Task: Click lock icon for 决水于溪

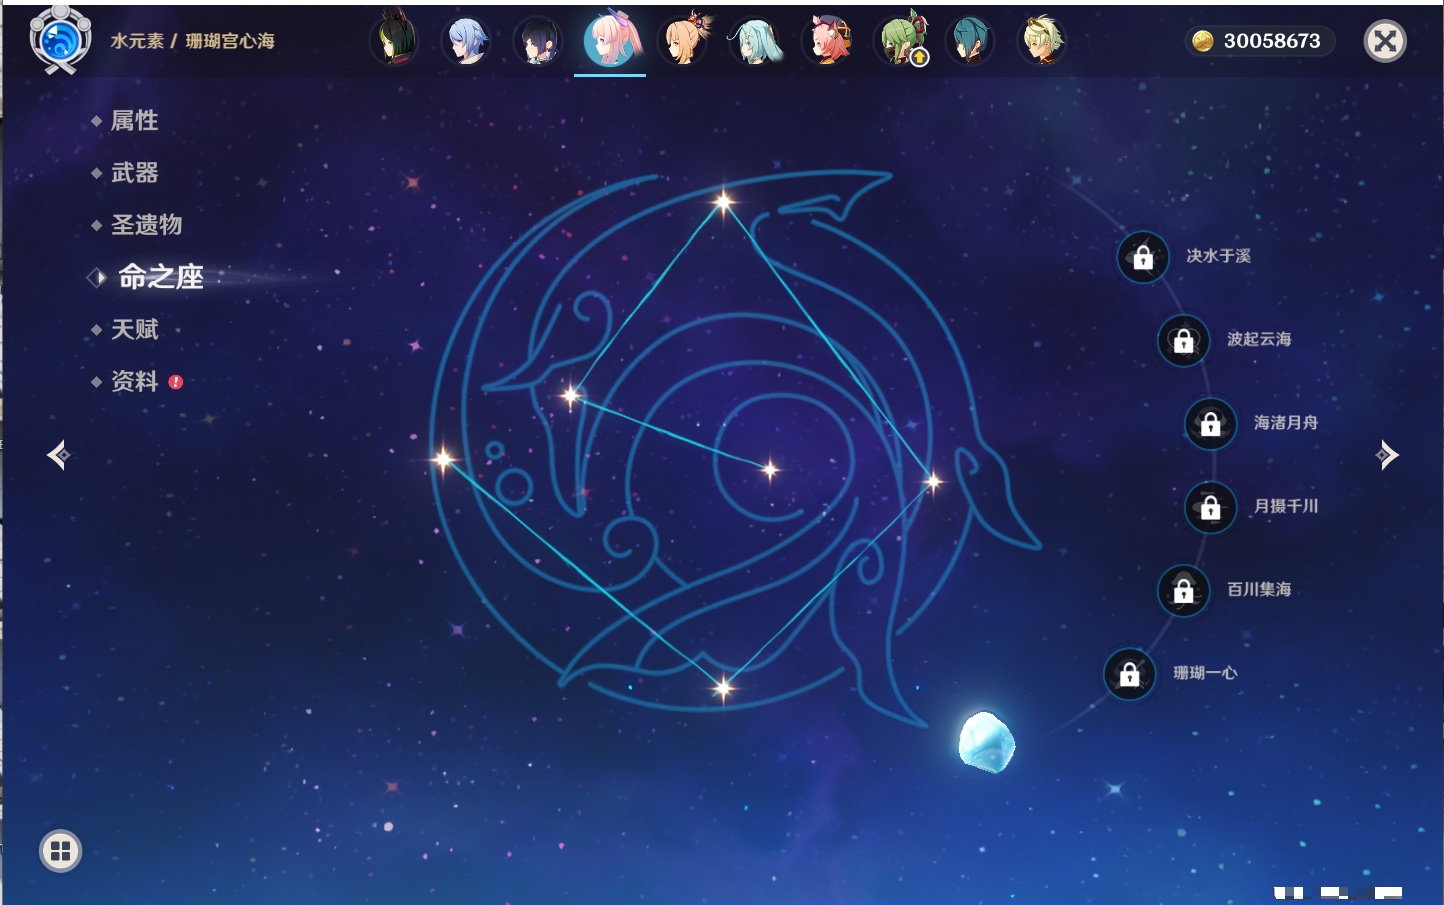Action: point(1143,258)
